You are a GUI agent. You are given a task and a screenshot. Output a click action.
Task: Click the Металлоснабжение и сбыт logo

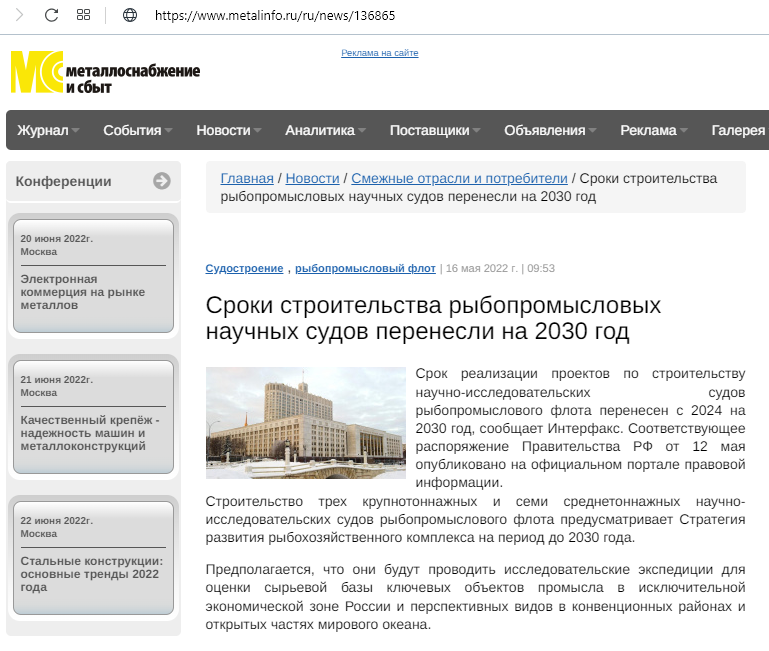coord(105,72)
